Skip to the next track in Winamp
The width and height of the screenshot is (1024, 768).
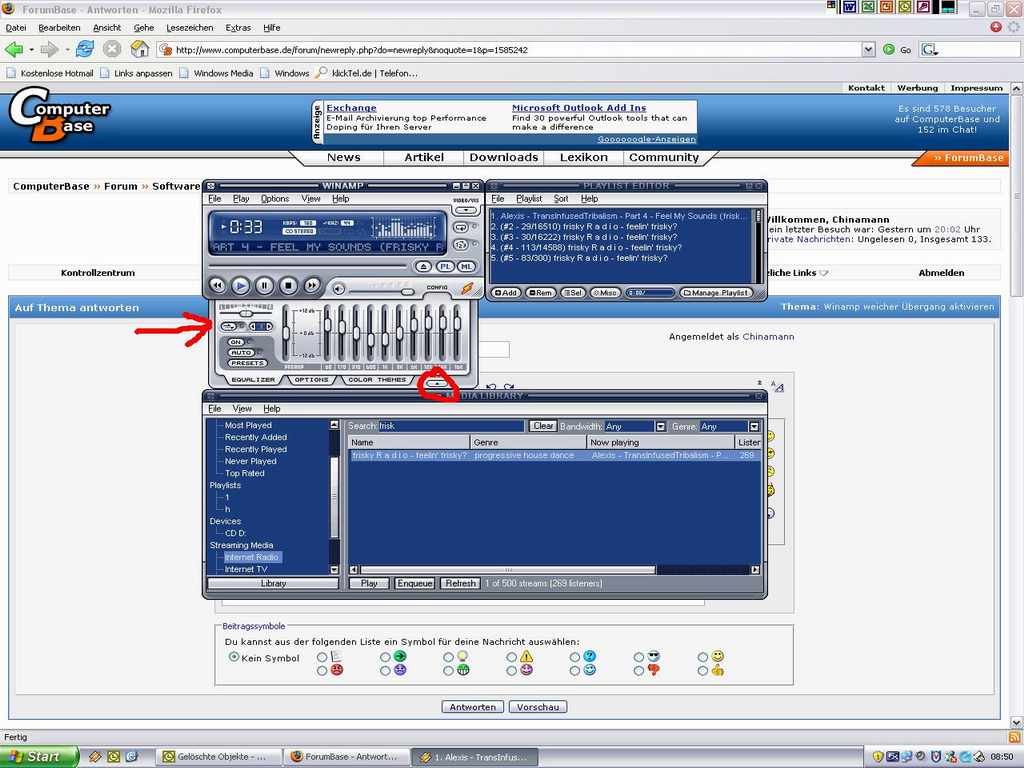[312, 285]
